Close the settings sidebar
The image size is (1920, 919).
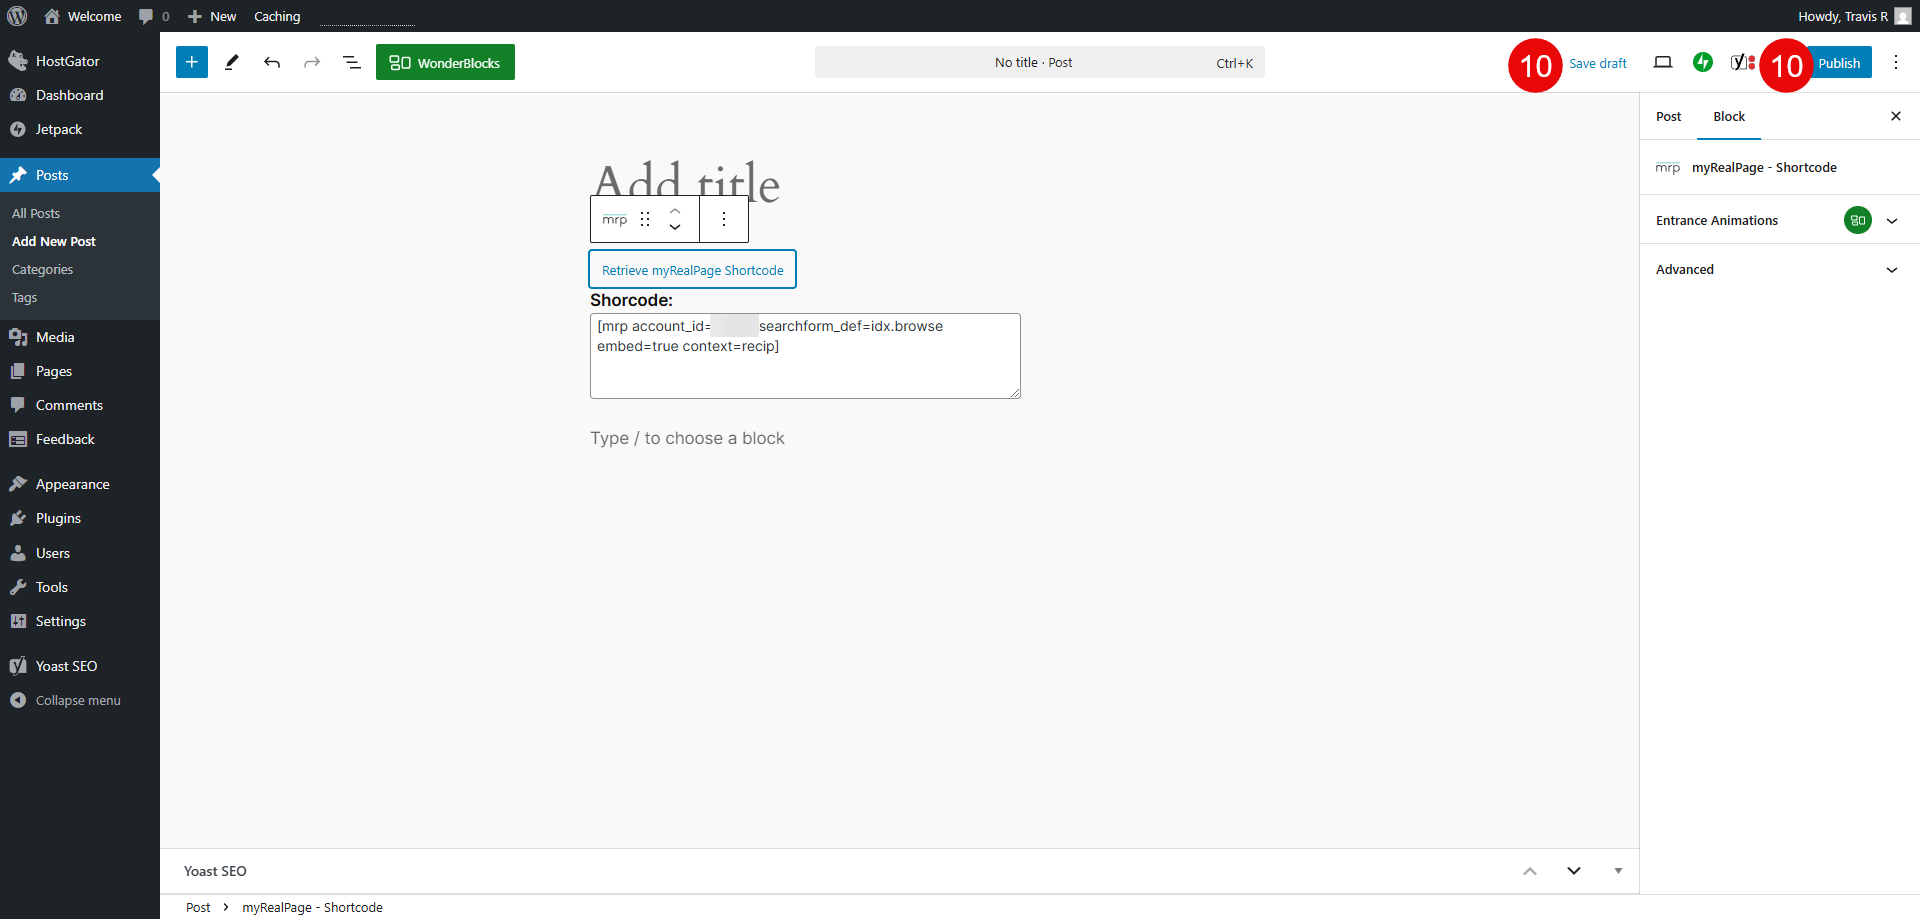click(x=1896, y=116)
